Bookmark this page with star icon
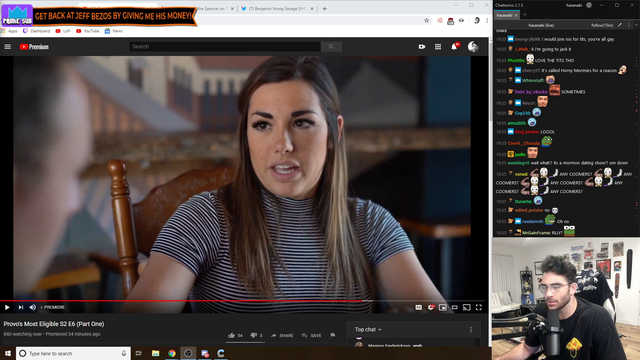 (x=427, y=20)
